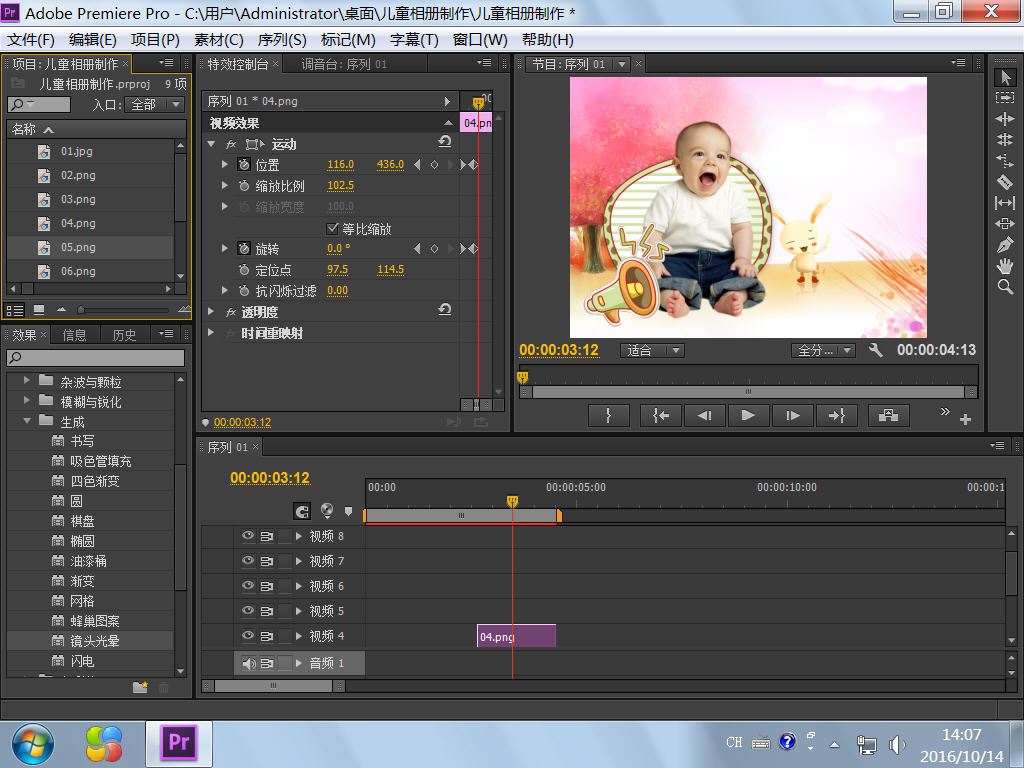Mute the Audio 1 track speaker toggle
The height and width of the screenshot is (768, 1024).
(248, 663)
